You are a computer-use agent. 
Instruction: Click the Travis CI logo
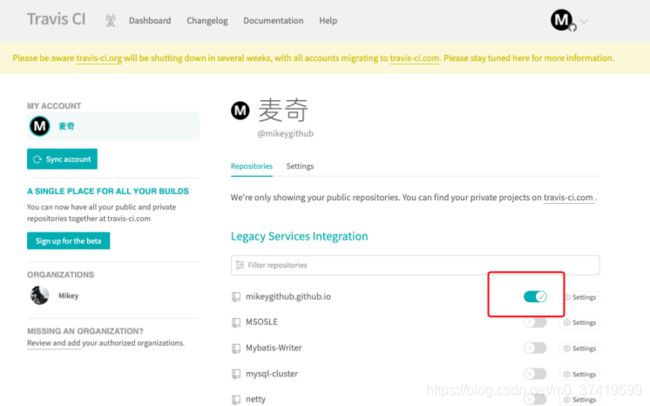(56, 19)
